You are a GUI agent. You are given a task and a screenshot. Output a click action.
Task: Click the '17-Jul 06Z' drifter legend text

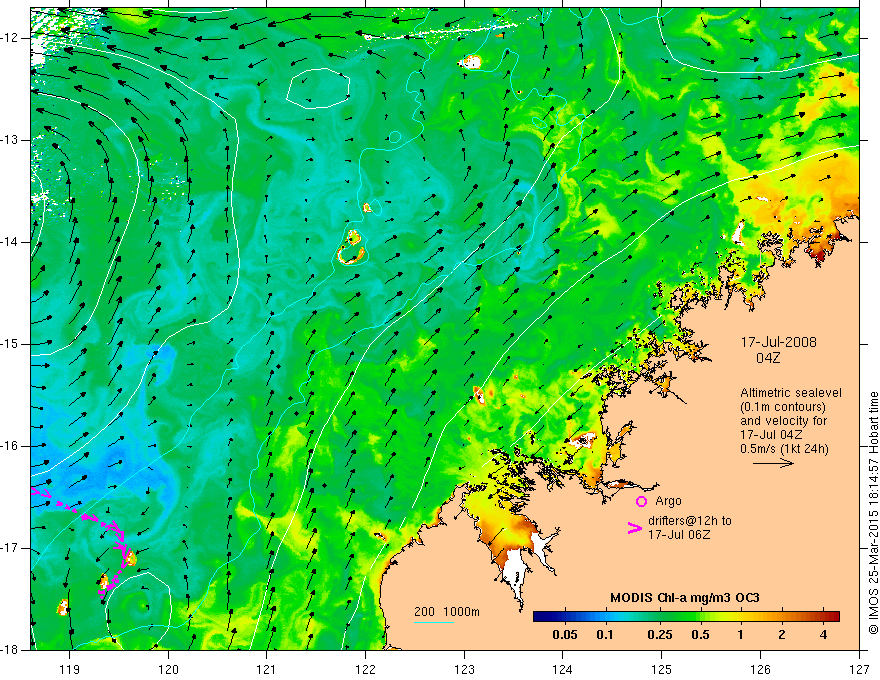pyautogui.click(x=679, y=535)
